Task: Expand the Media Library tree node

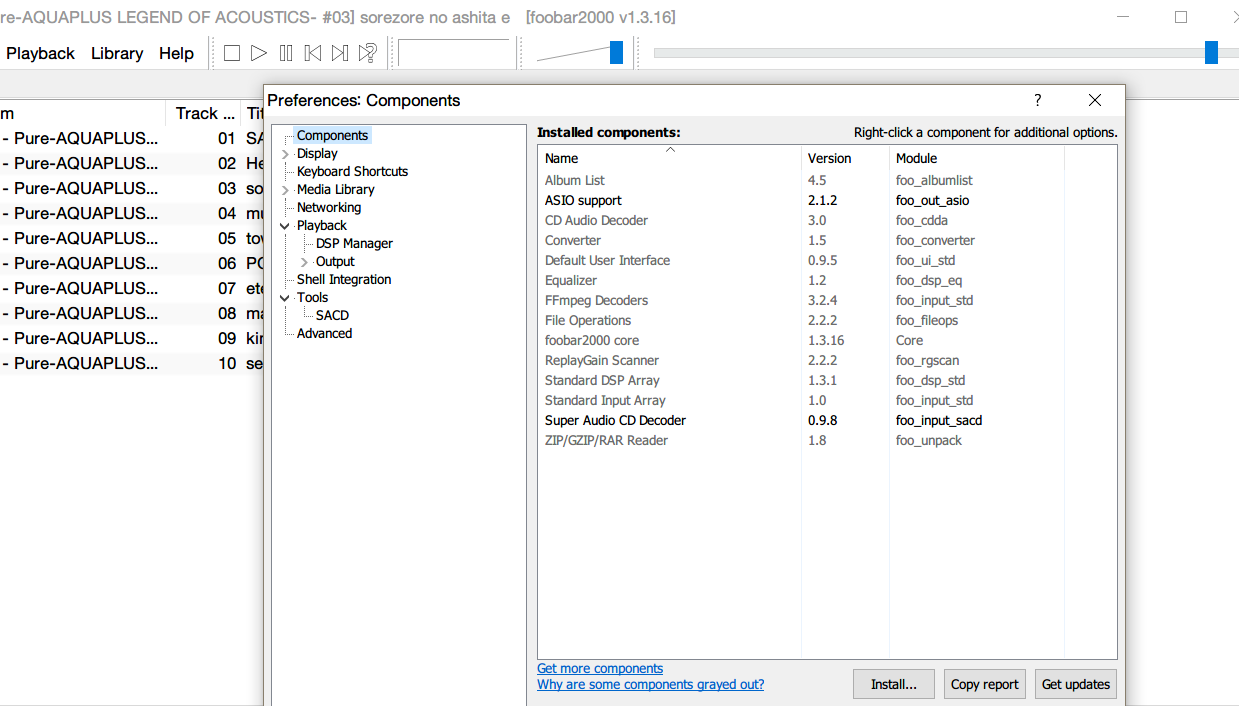Action: [286, 190]
